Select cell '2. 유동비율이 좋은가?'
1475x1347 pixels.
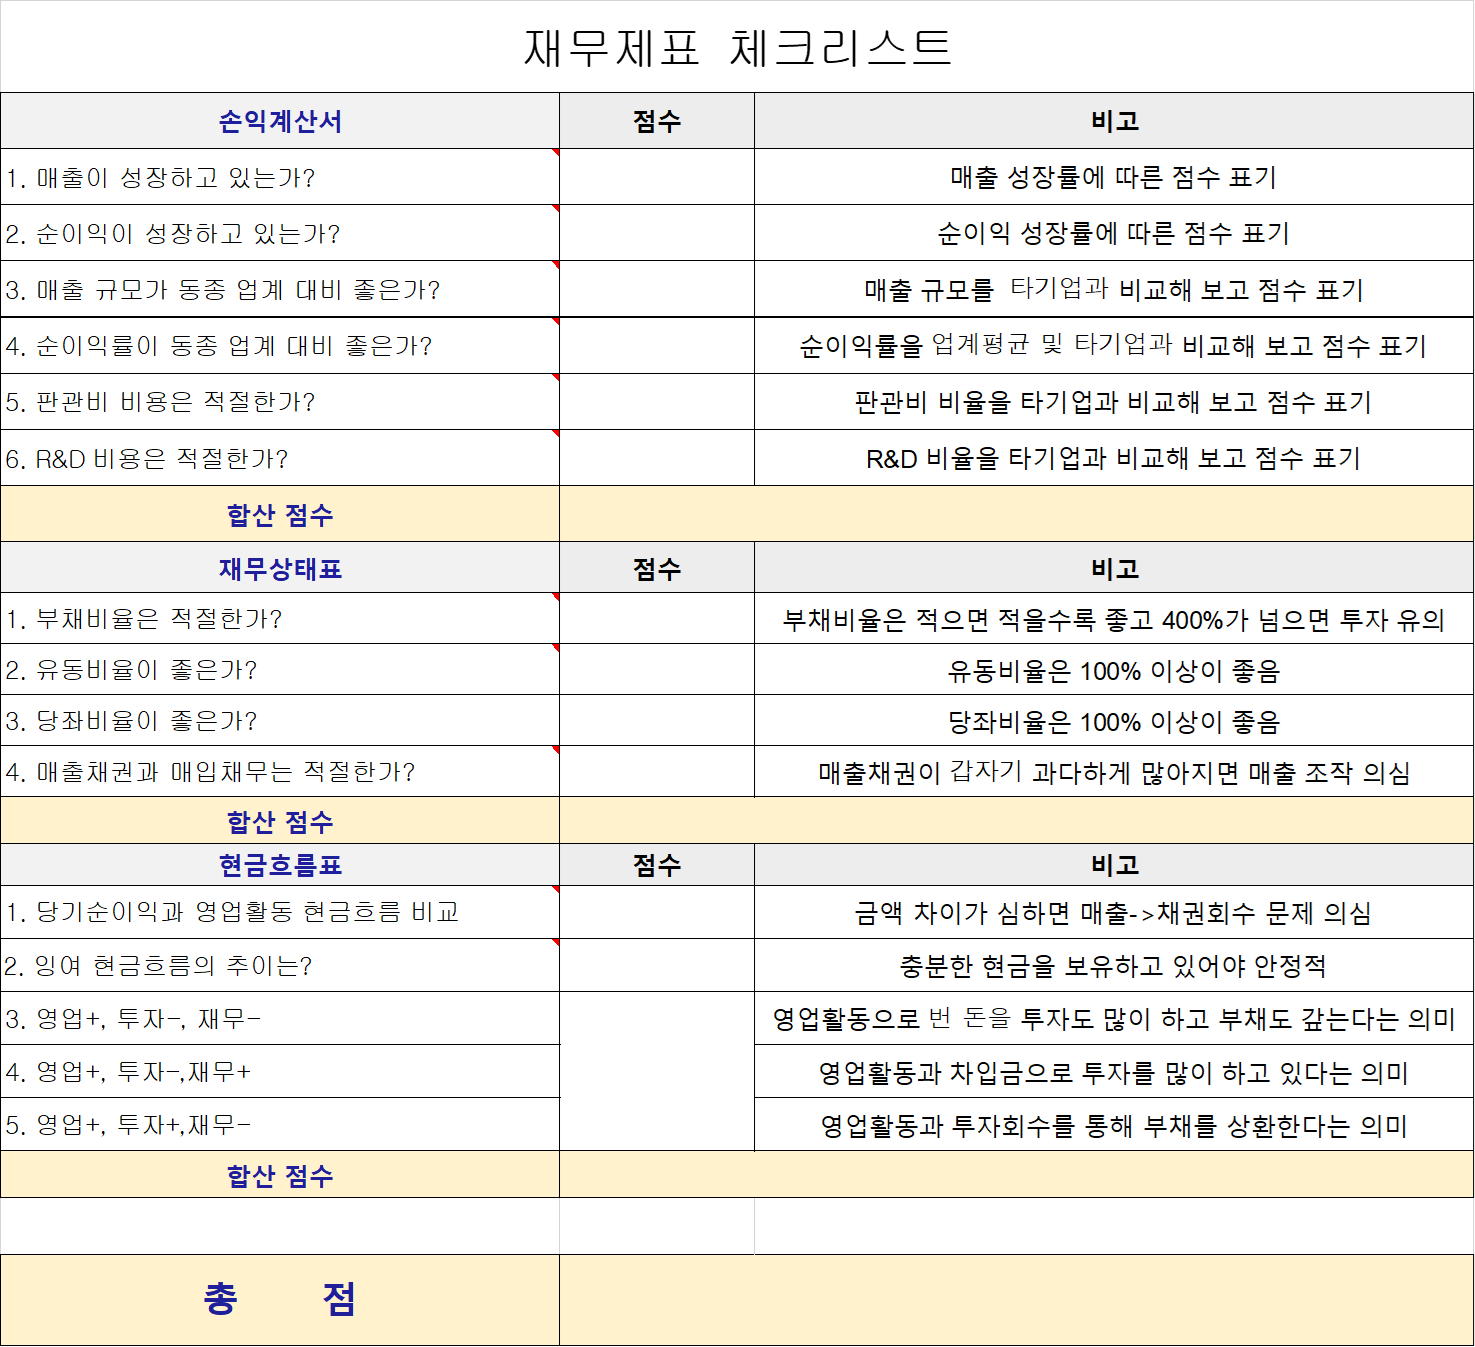(280, 670)
